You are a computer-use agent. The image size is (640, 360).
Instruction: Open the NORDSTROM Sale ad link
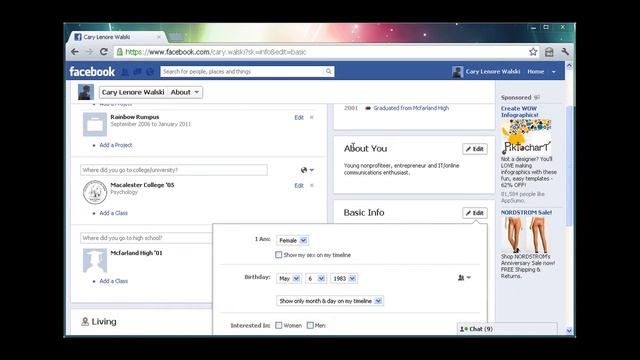pos(526,213)
